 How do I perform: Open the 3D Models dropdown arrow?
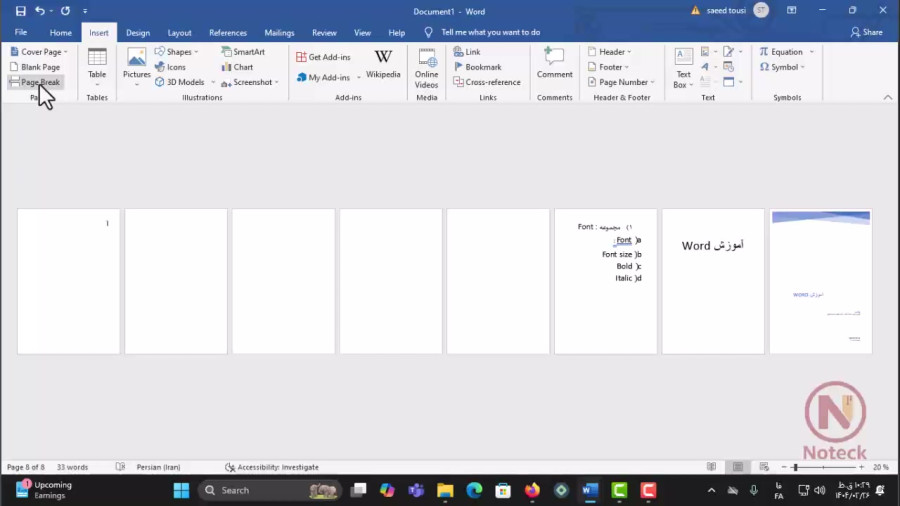(213, 82)
